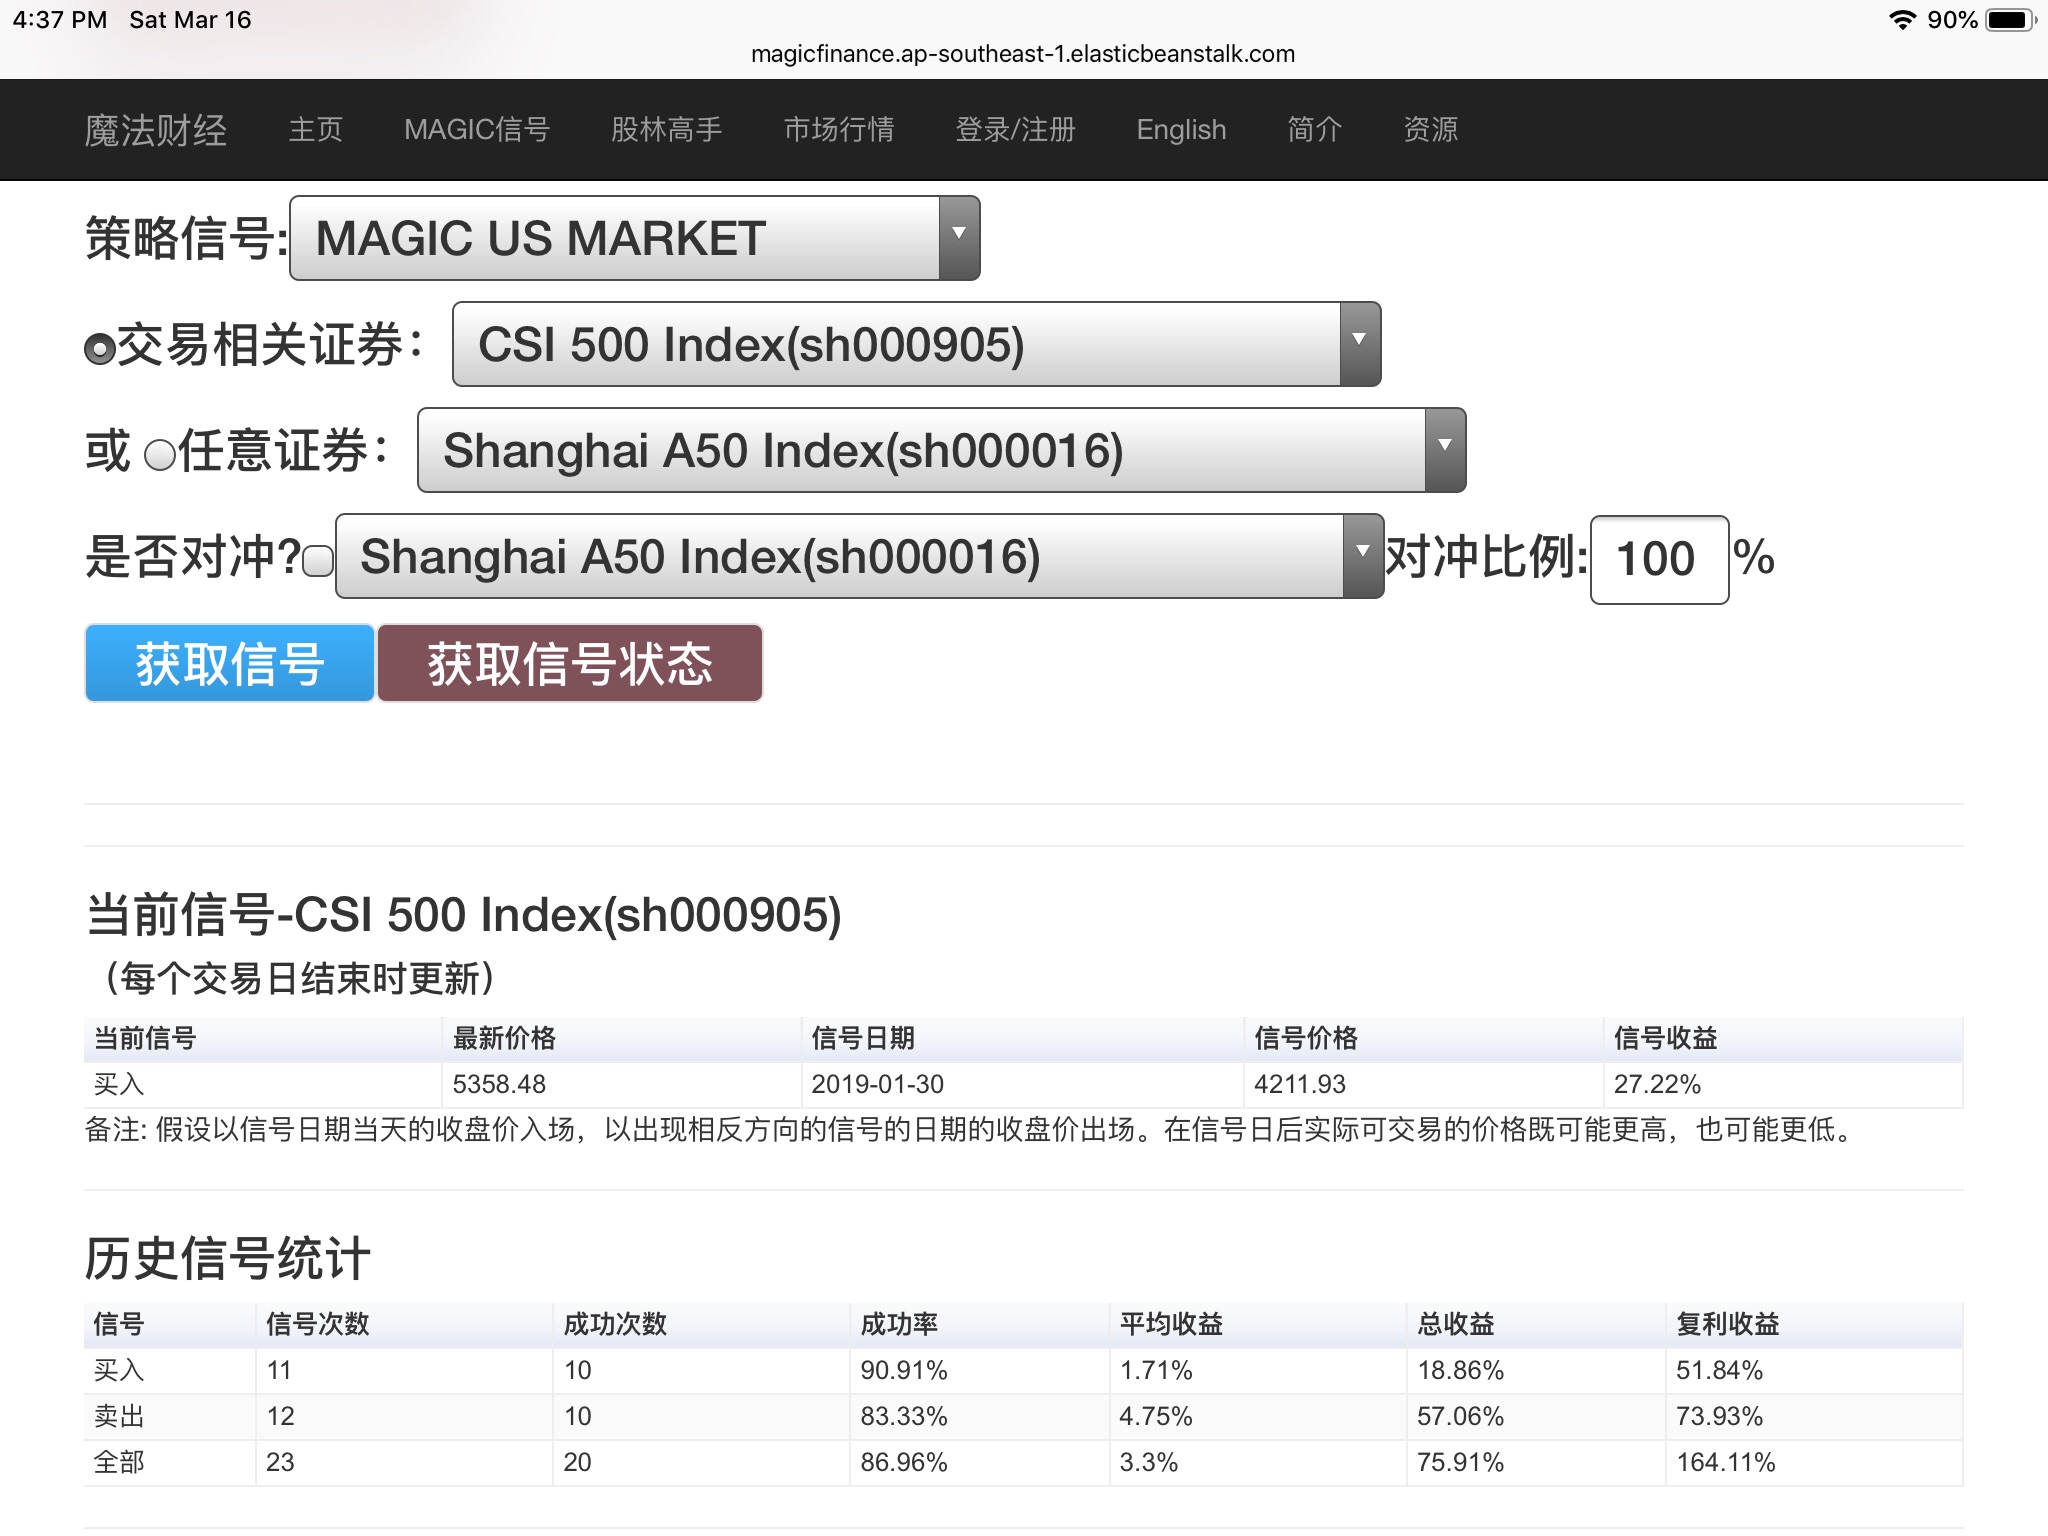
Task: Switch language via English menu item
Action: pyautogui.click(x=1181, y=130)
